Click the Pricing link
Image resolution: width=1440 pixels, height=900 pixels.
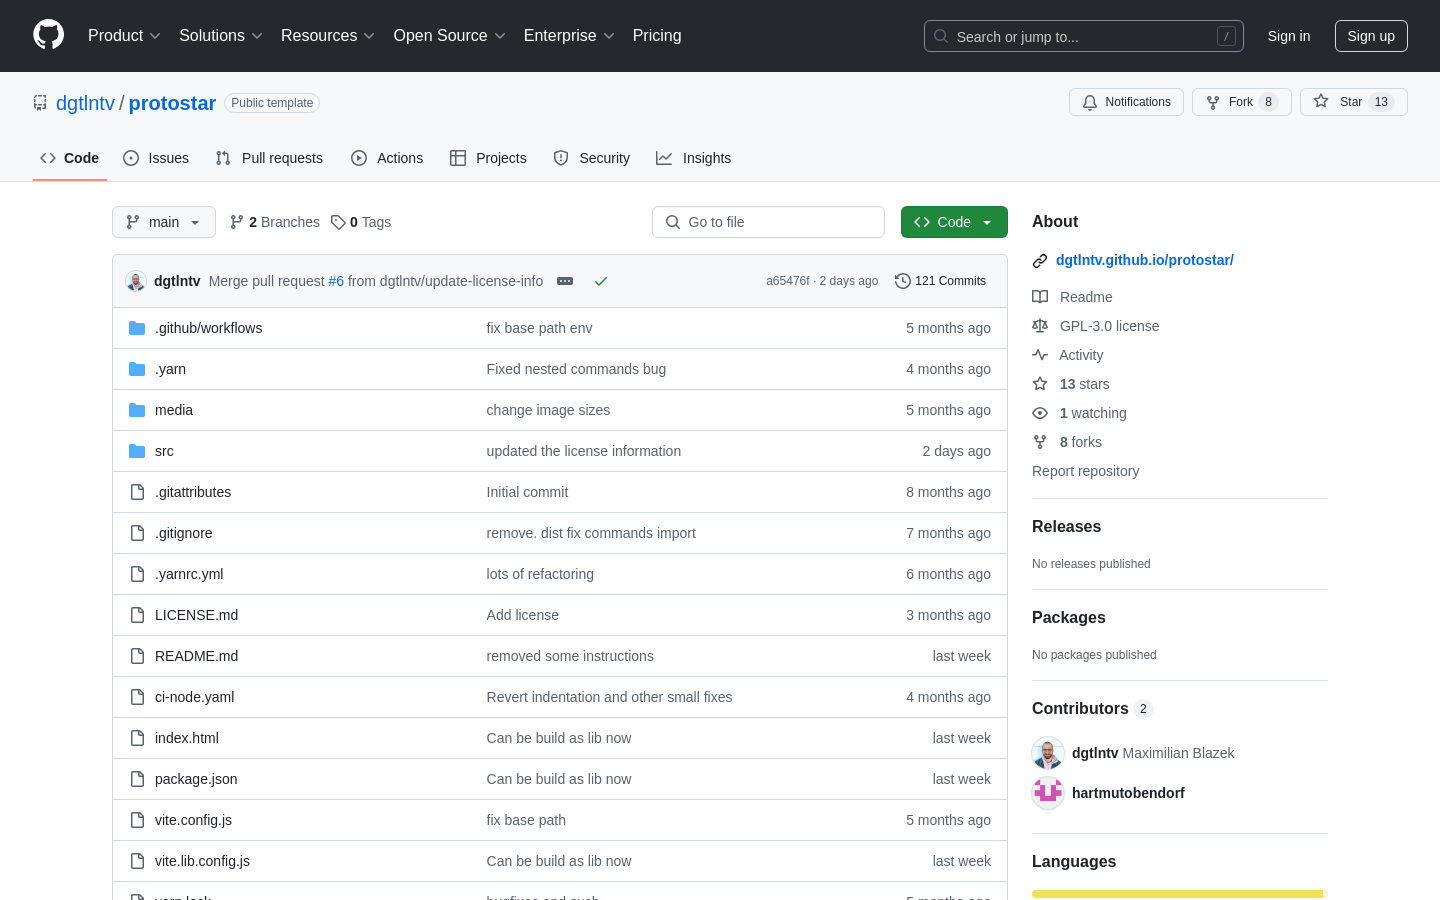[x=657, y=36]
